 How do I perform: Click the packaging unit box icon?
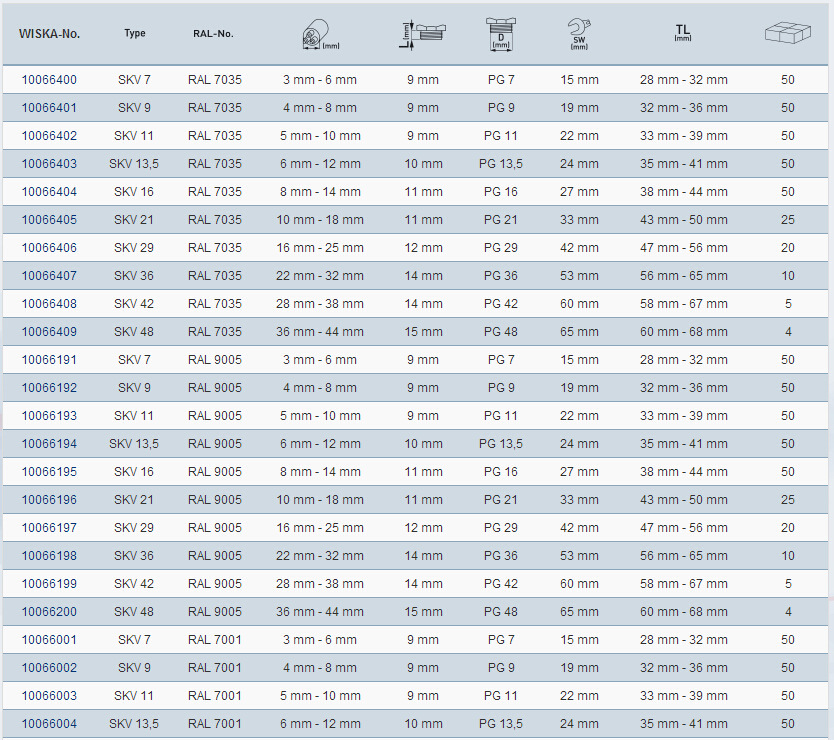788,33
